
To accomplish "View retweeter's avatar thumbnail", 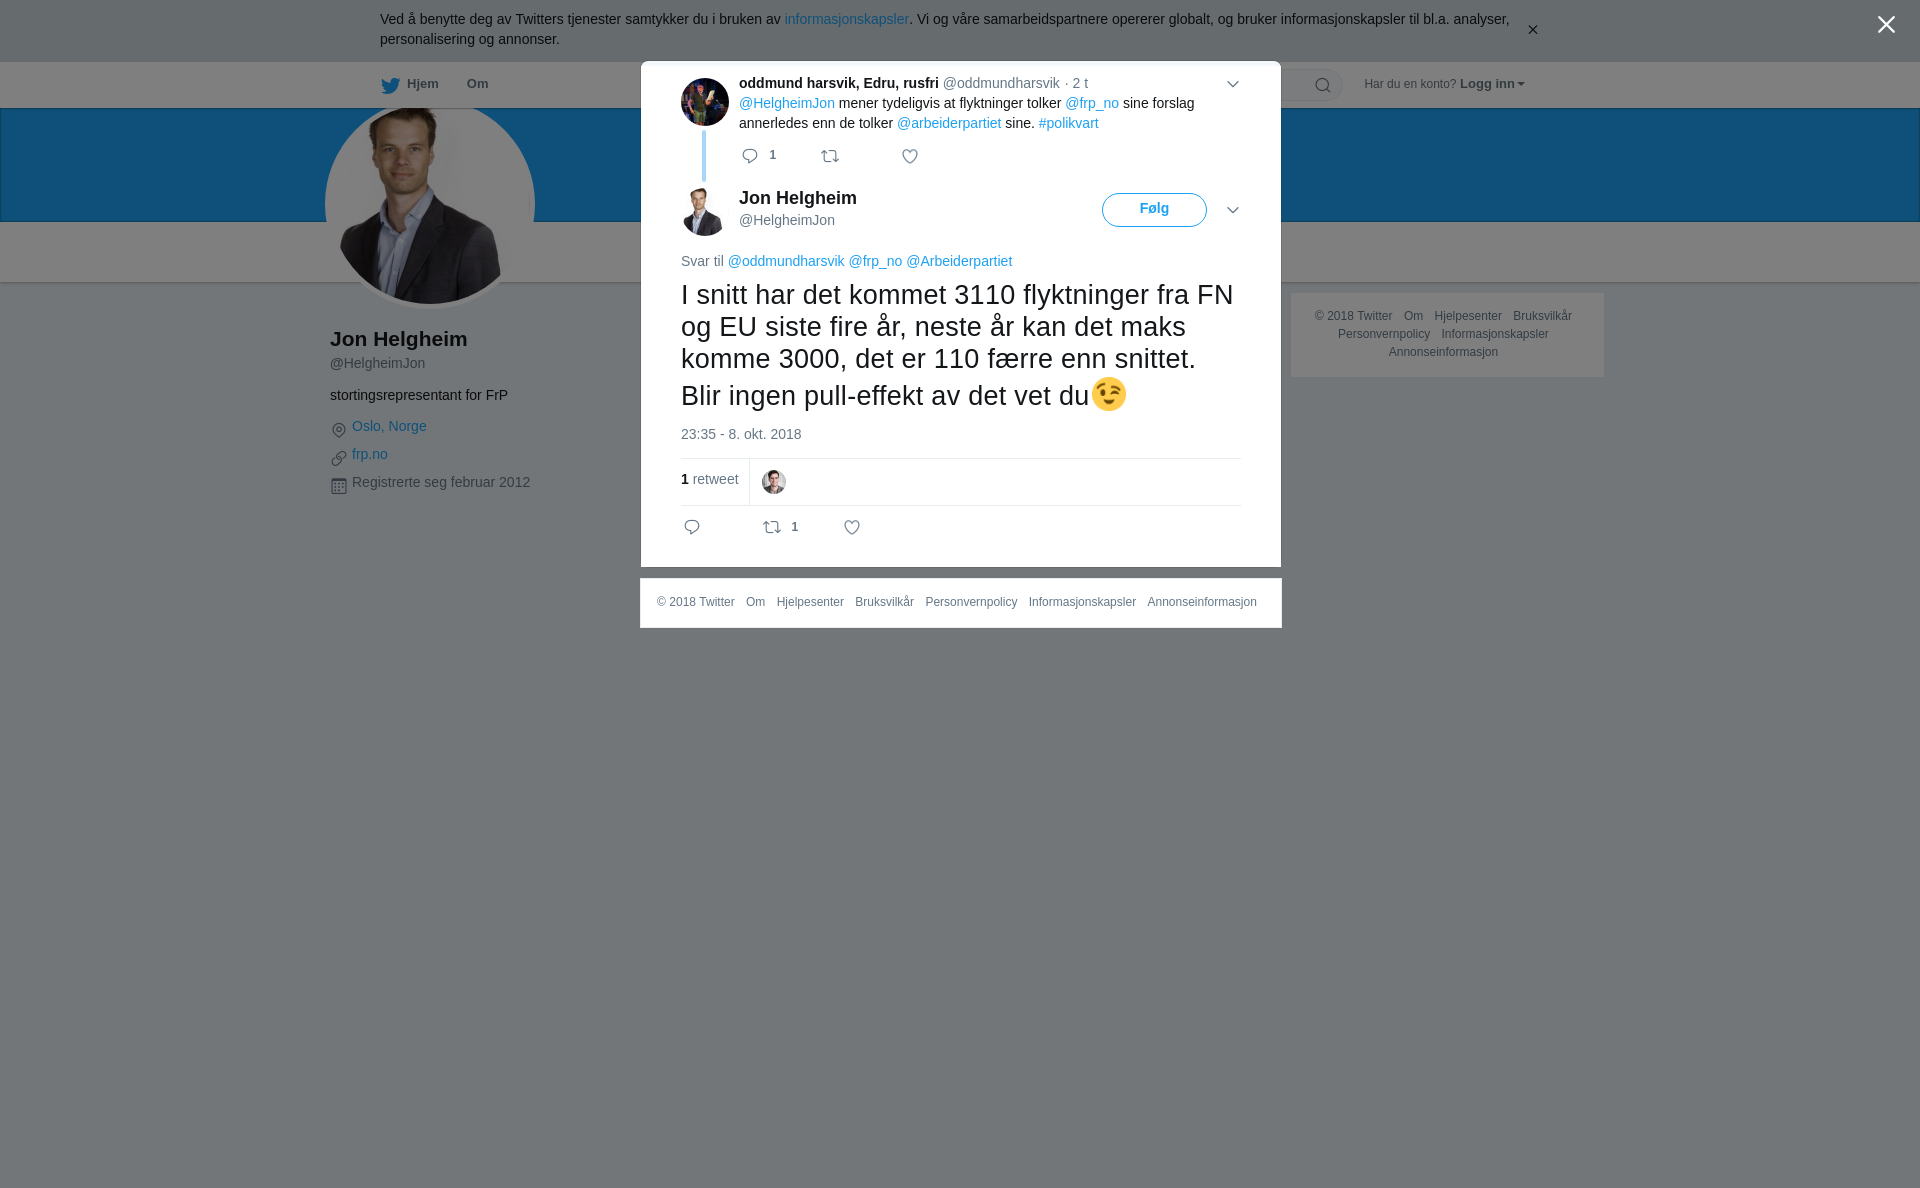I will point(774,482).
